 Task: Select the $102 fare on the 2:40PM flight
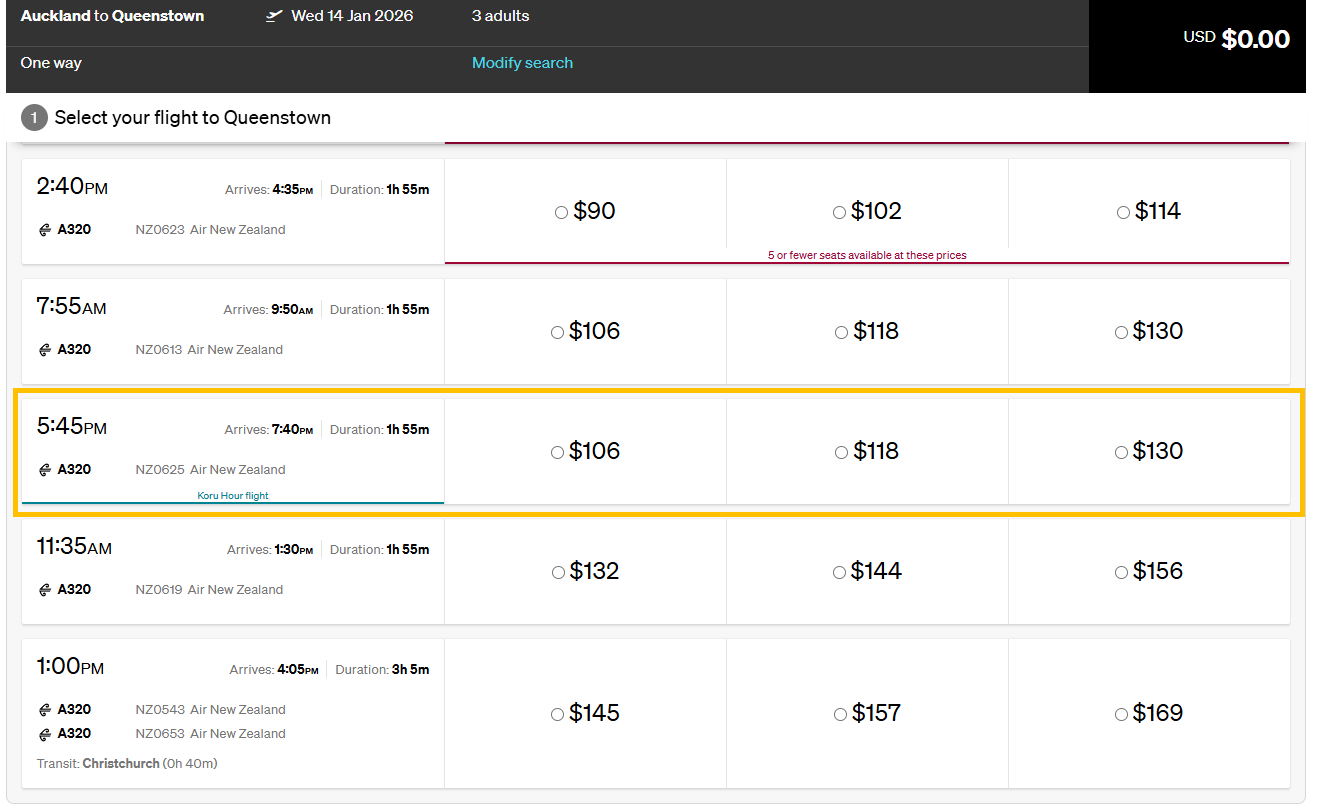tap(839, 212)
